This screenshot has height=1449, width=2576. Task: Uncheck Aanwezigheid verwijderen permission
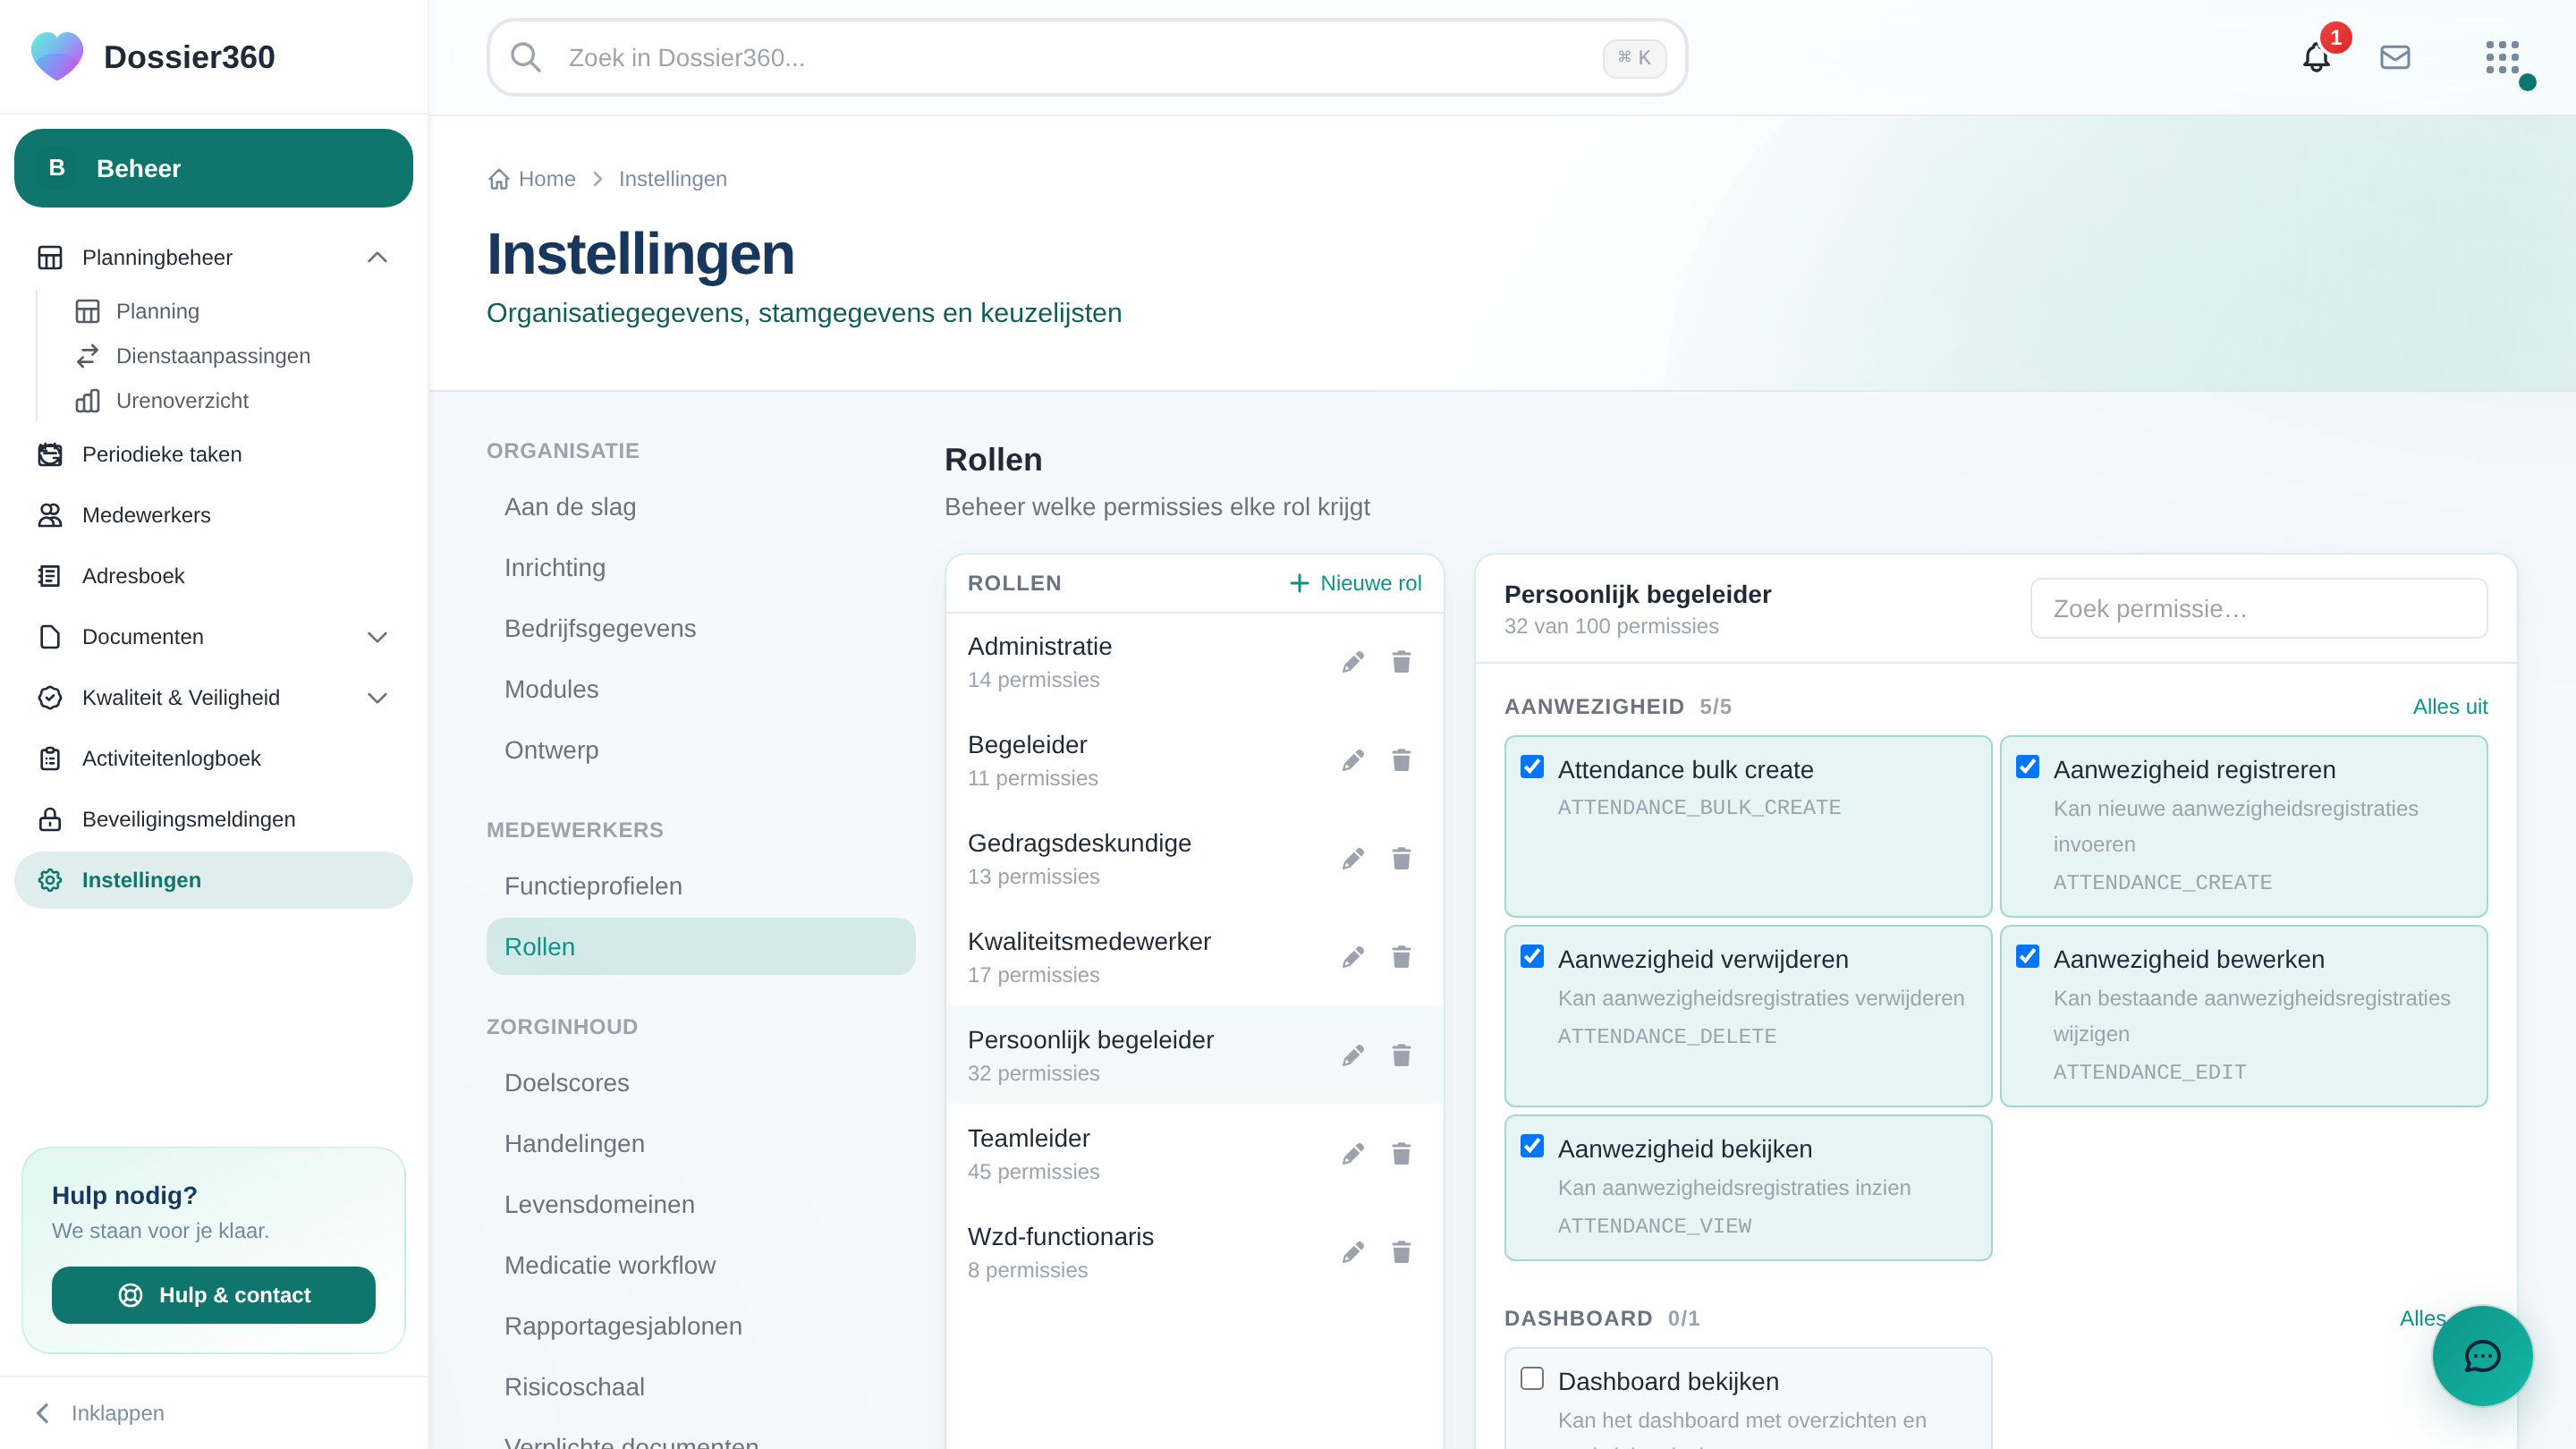(1532, 956)
